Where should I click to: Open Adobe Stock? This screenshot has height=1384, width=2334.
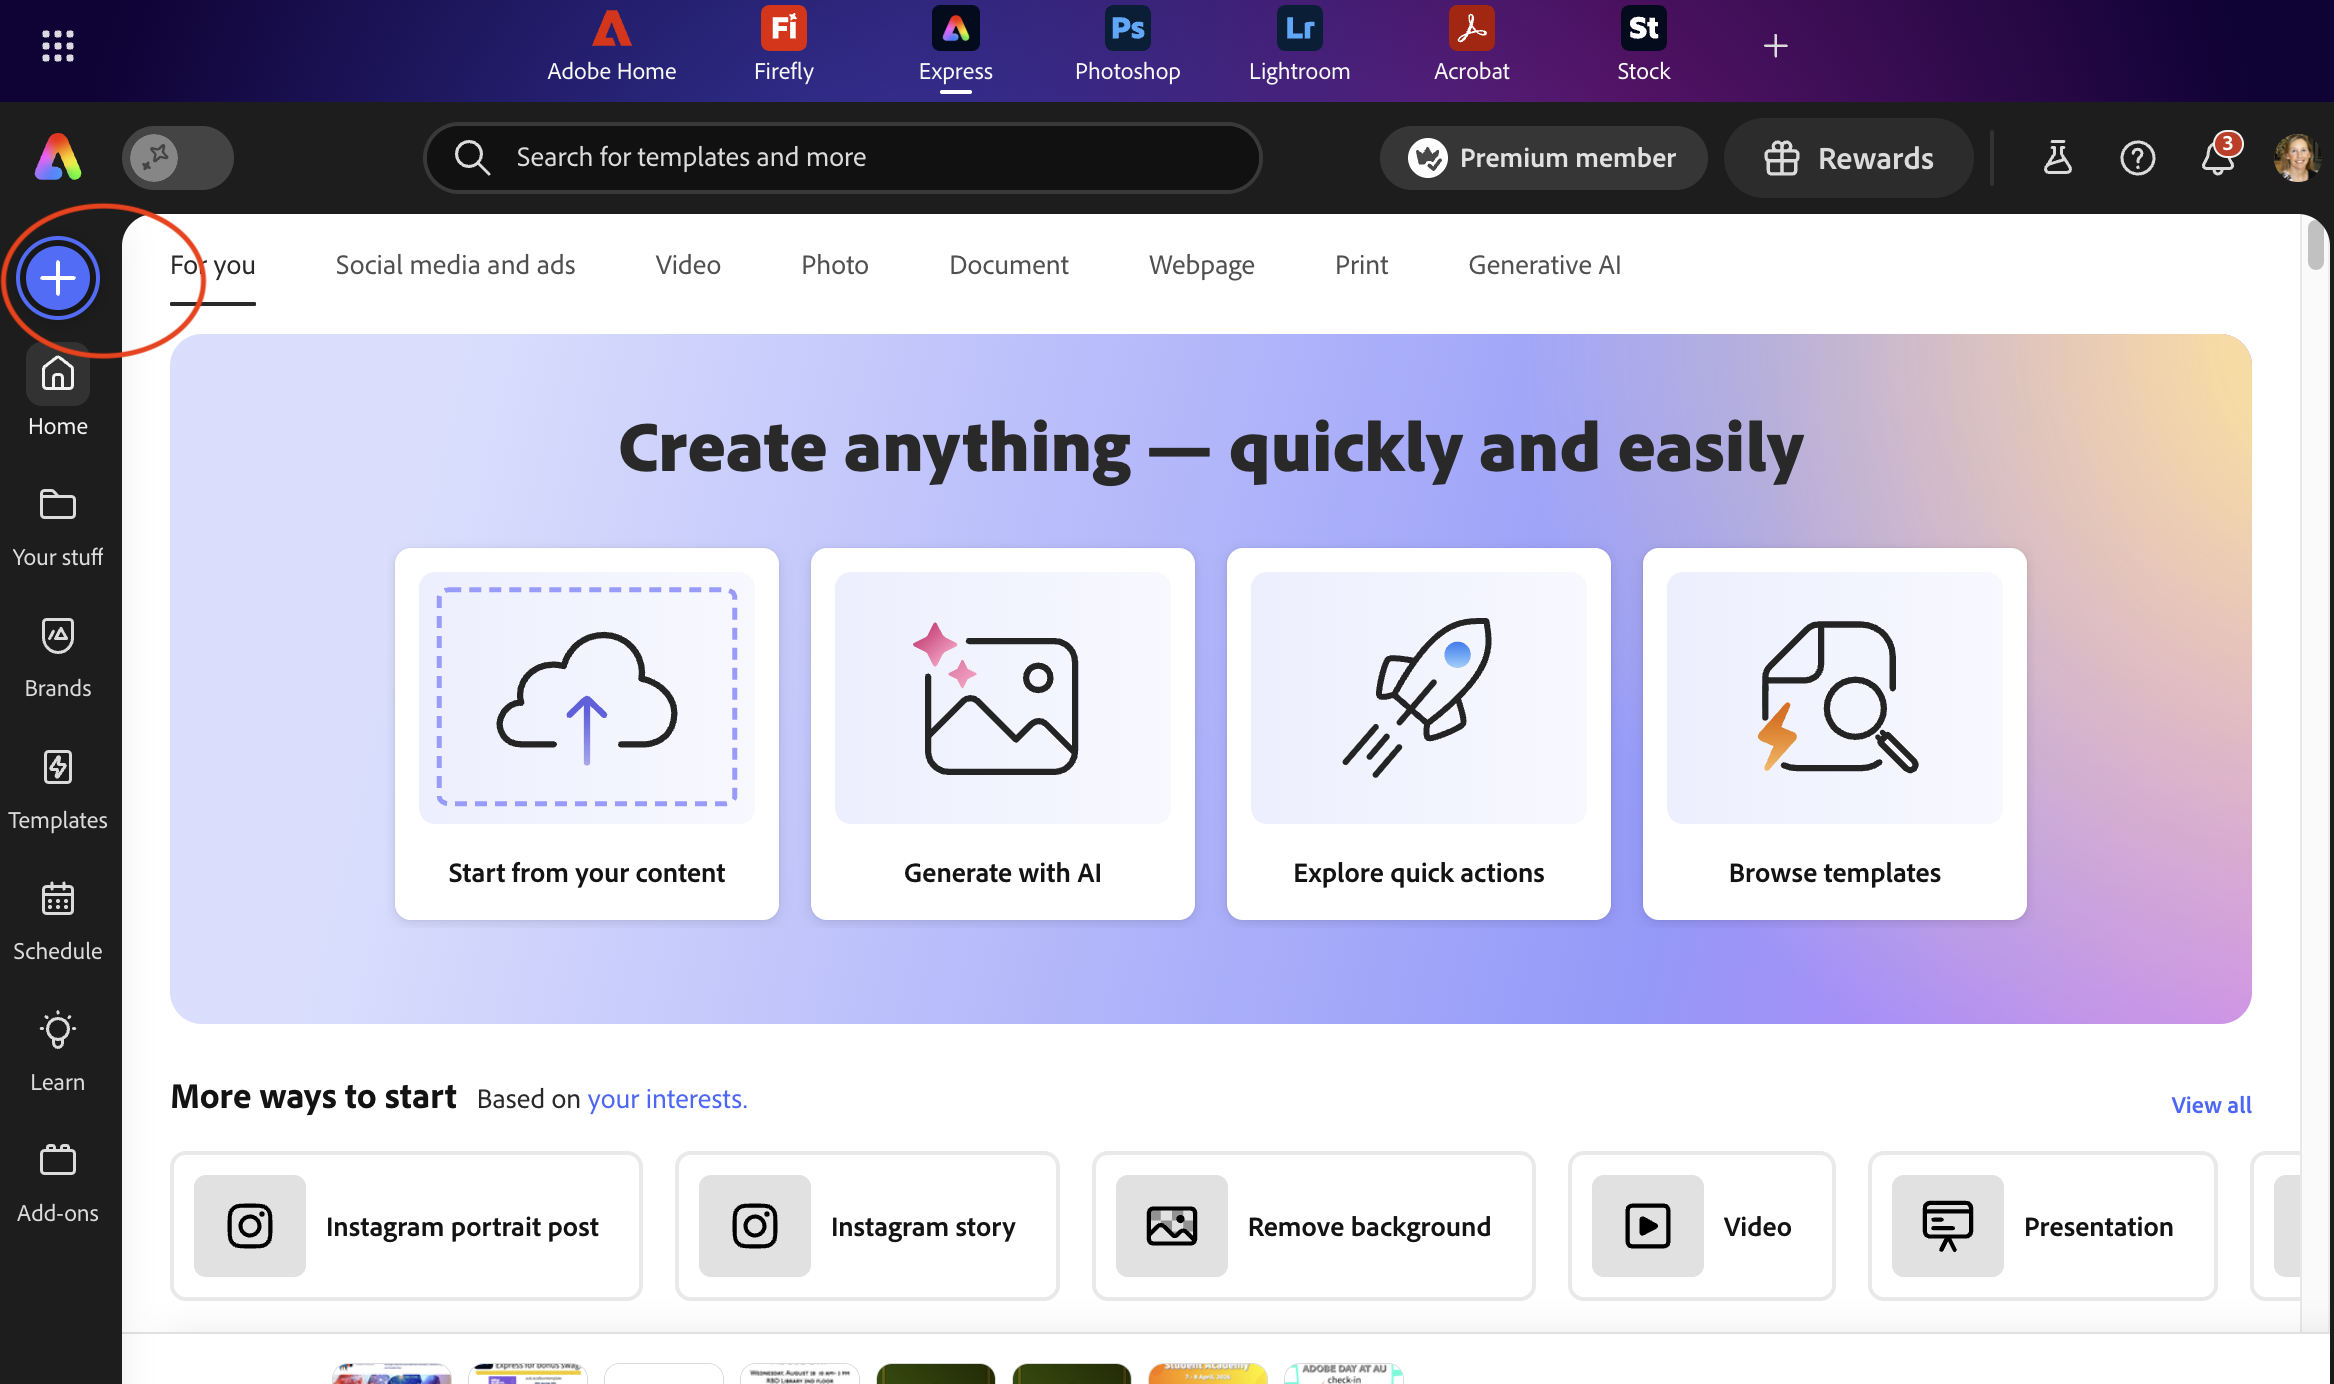1642,45
